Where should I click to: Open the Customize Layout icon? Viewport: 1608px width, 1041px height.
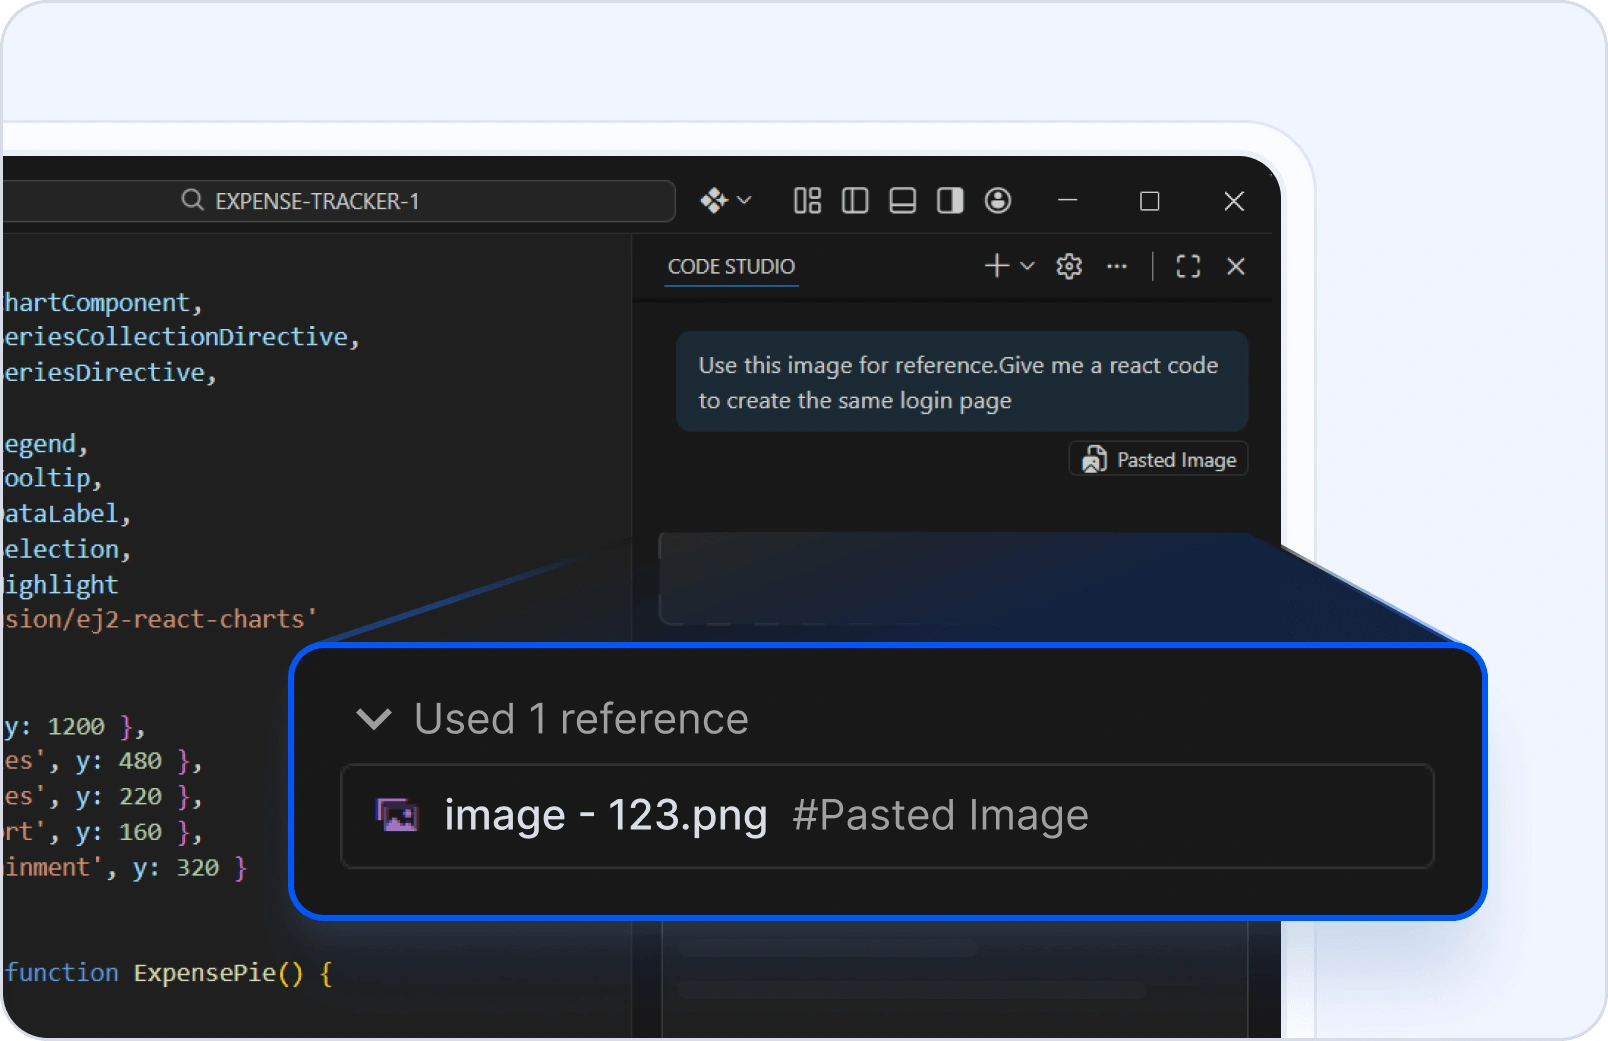pyautogui.click(x=807, y=201)
